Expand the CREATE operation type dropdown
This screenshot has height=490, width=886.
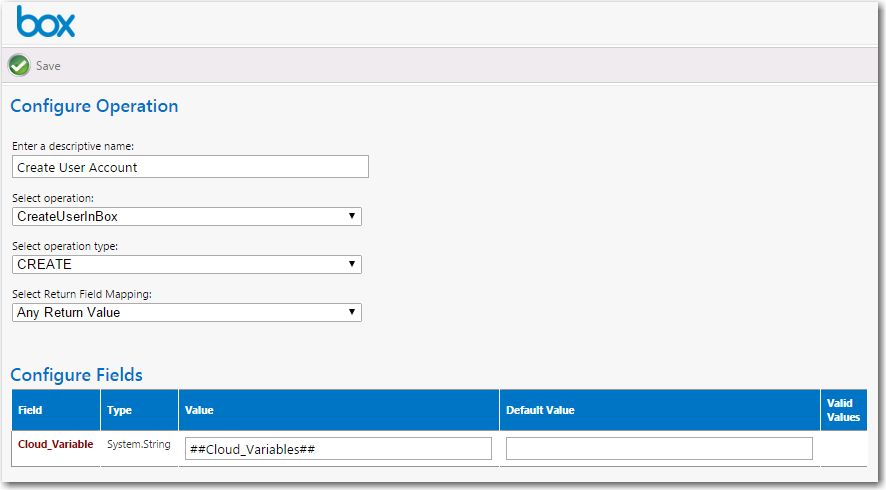pyautogui.click(x=187, y=264)
